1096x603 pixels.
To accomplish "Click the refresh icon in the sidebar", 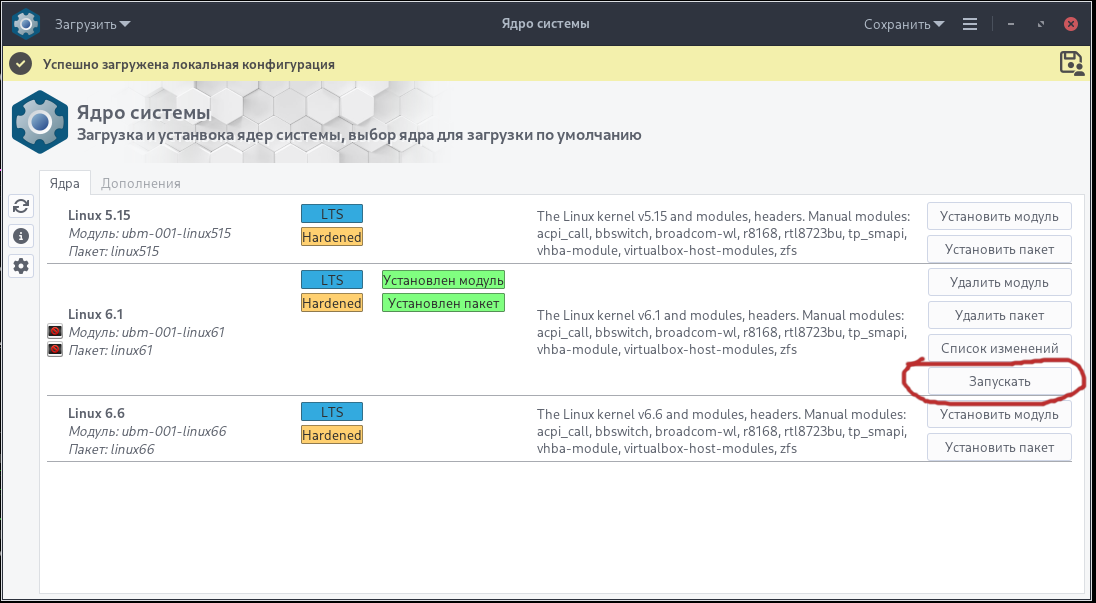I will (21, 206).
